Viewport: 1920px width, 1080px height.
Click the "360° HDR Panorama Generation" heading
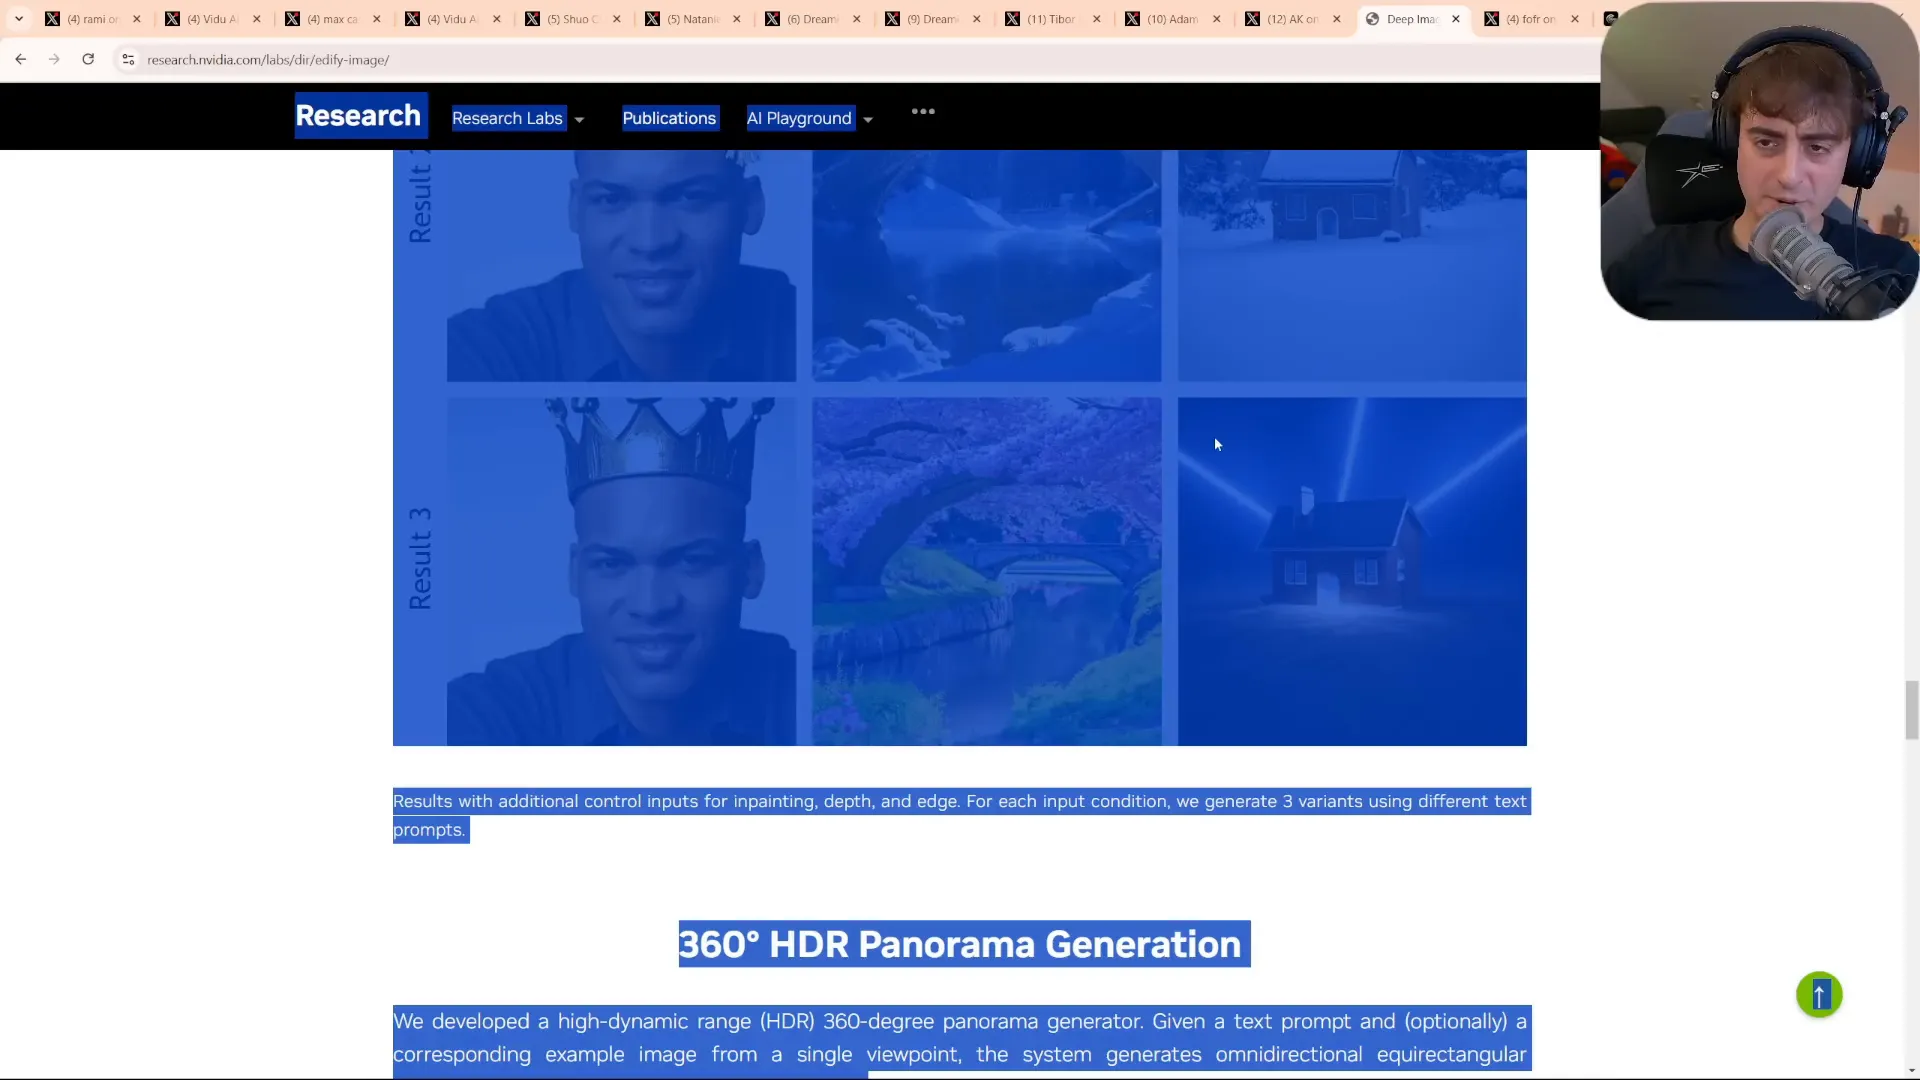[x=964, y=944]
